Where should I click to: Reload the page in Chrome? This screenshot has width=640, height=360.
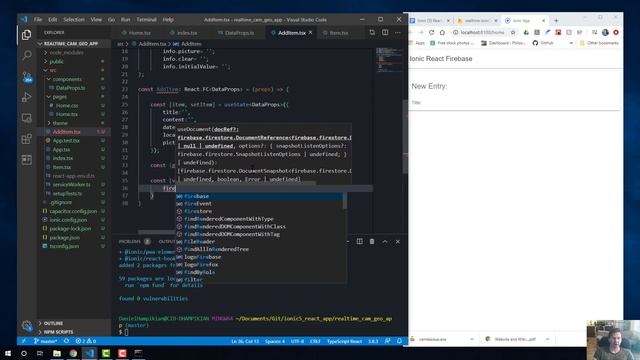click(431, 32)
